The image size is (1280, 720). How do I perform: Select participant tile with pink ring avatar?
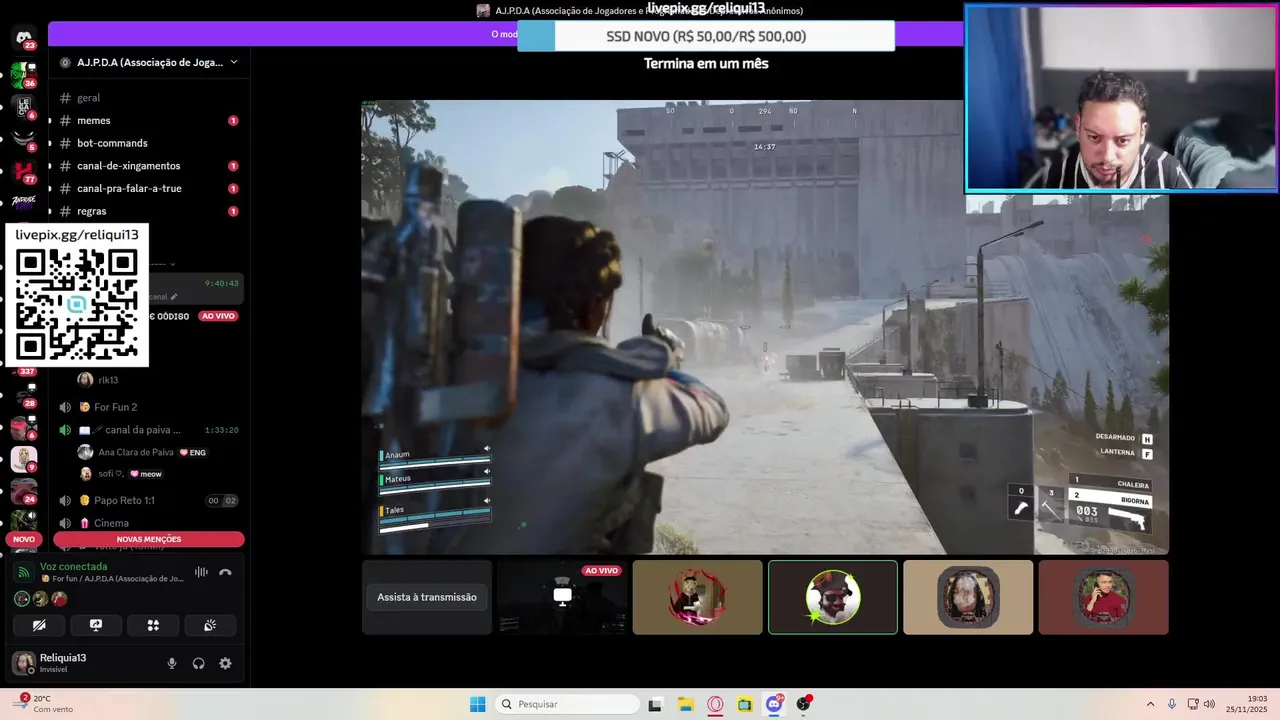(x=697, y=597)
